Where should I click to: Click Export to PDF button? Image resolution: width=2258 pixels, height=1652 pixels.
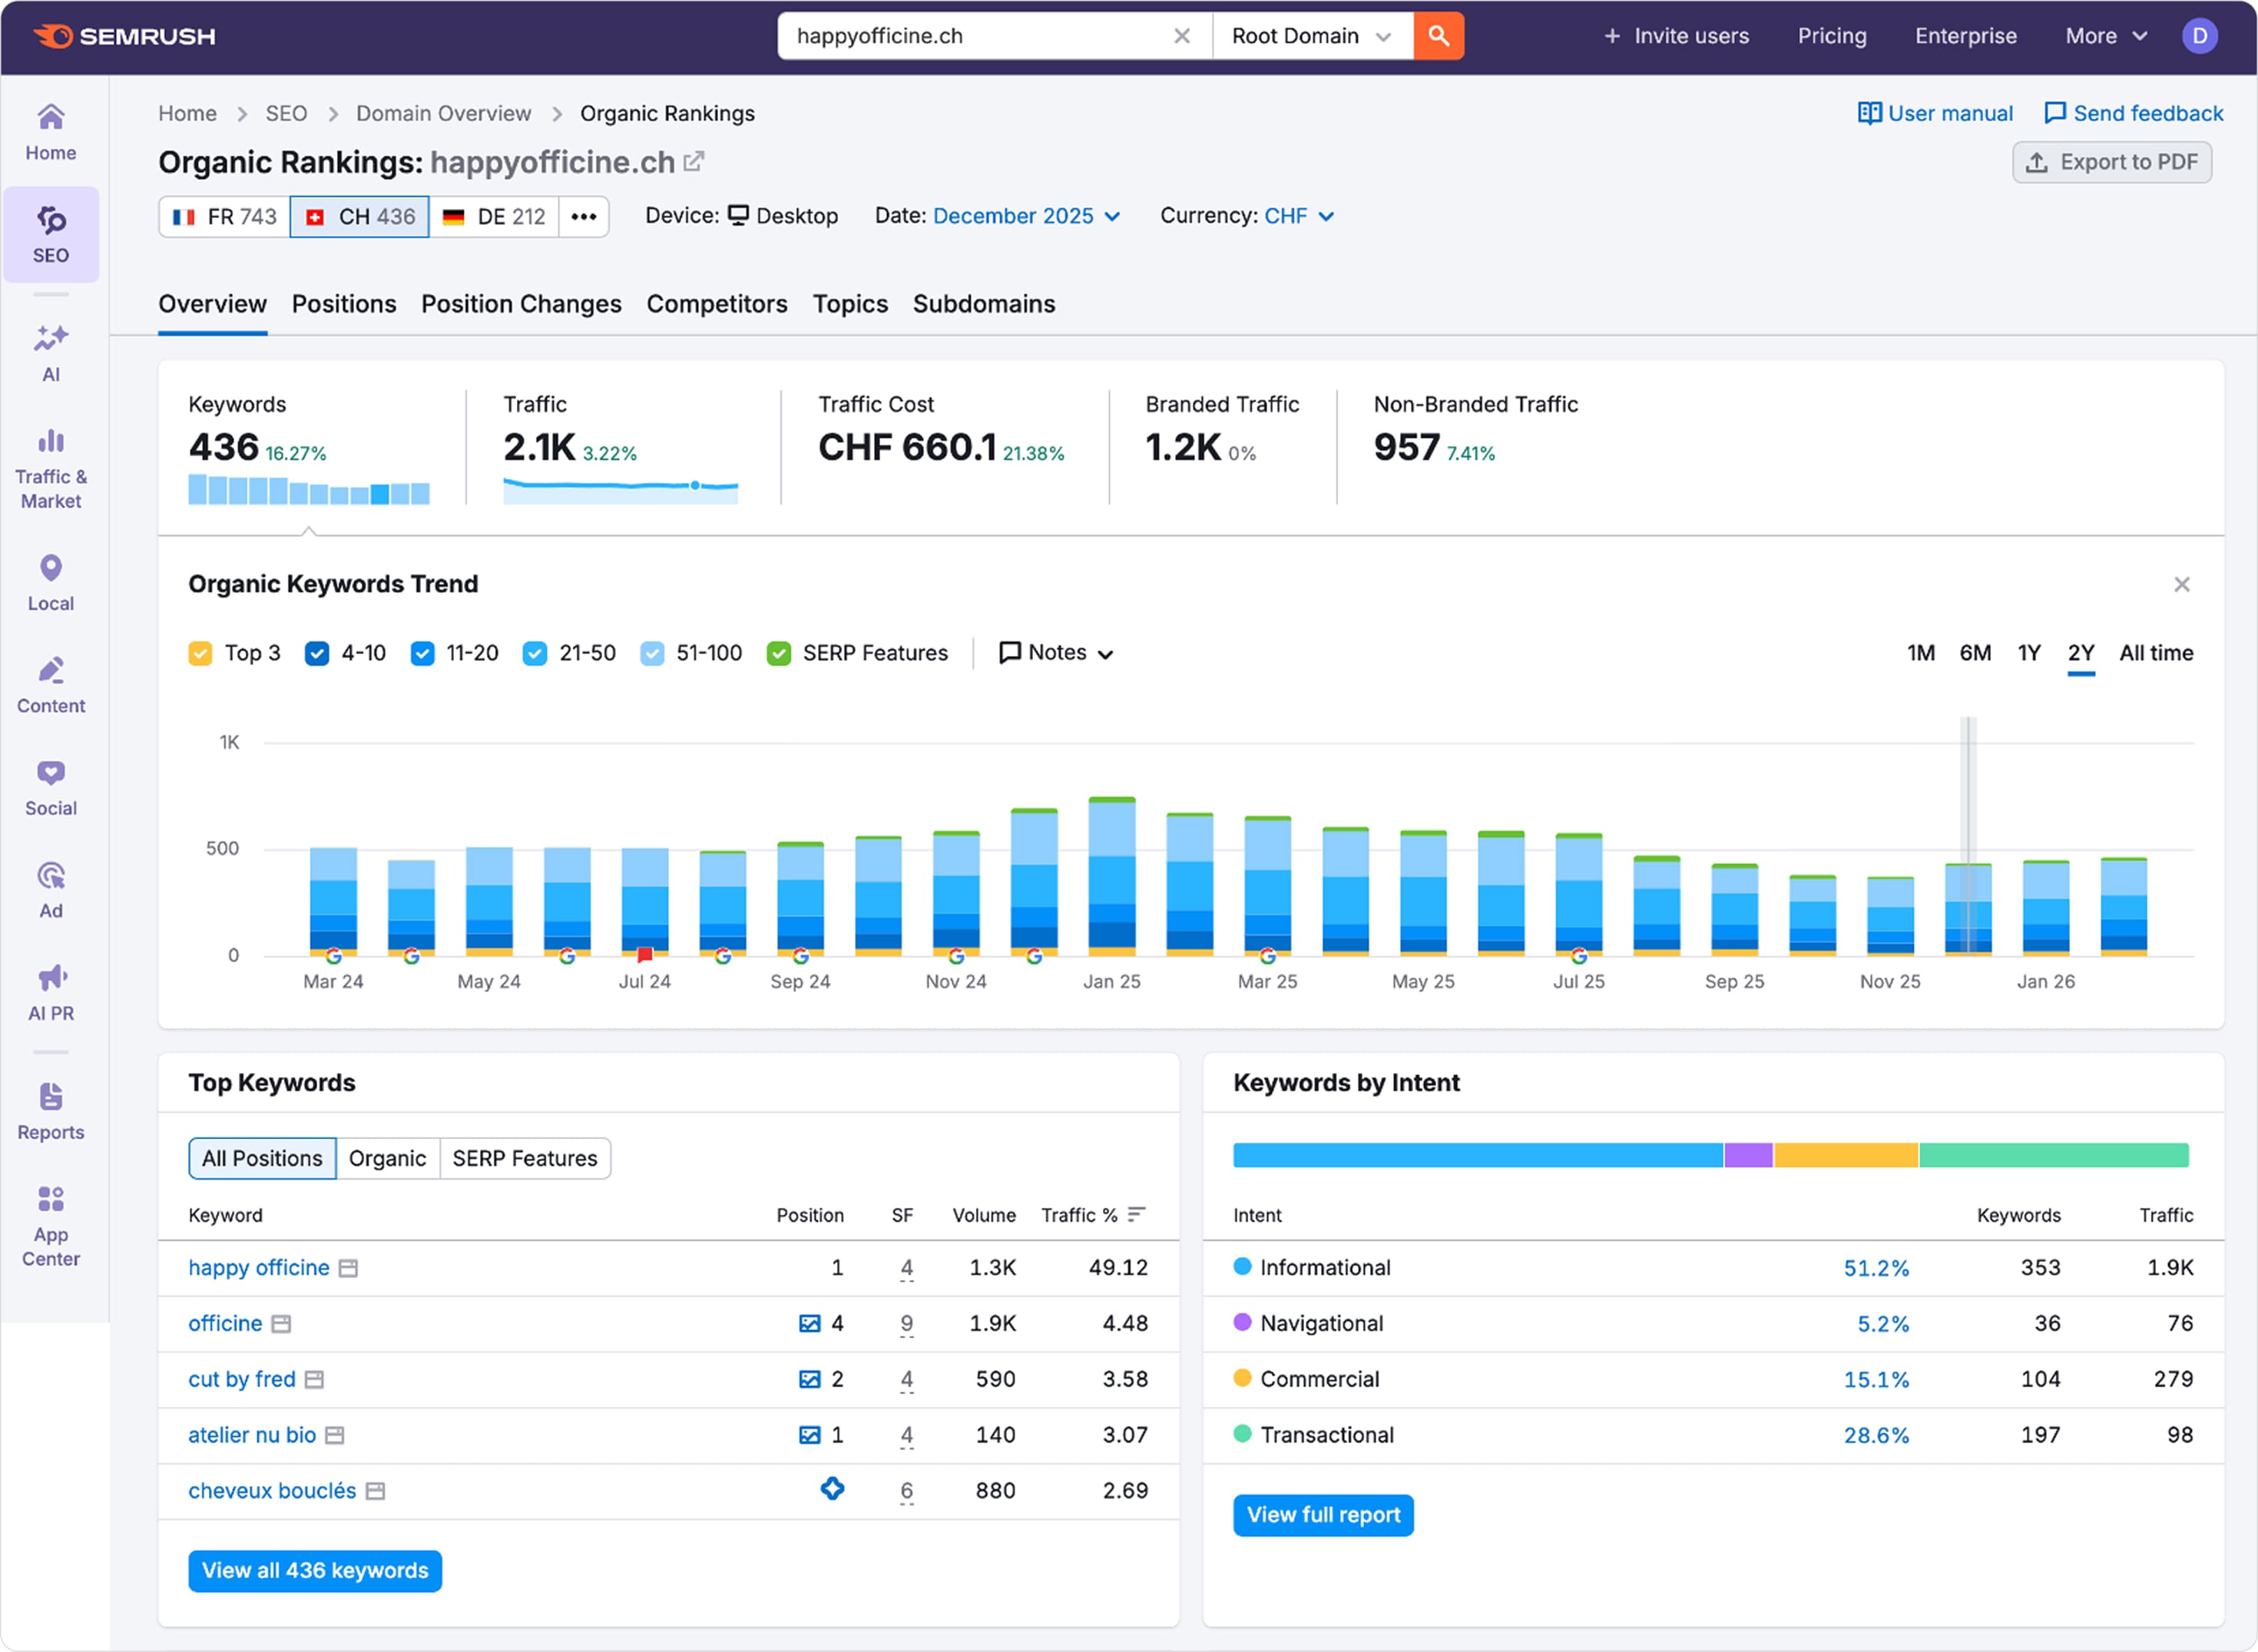(x=2111, y=162)
